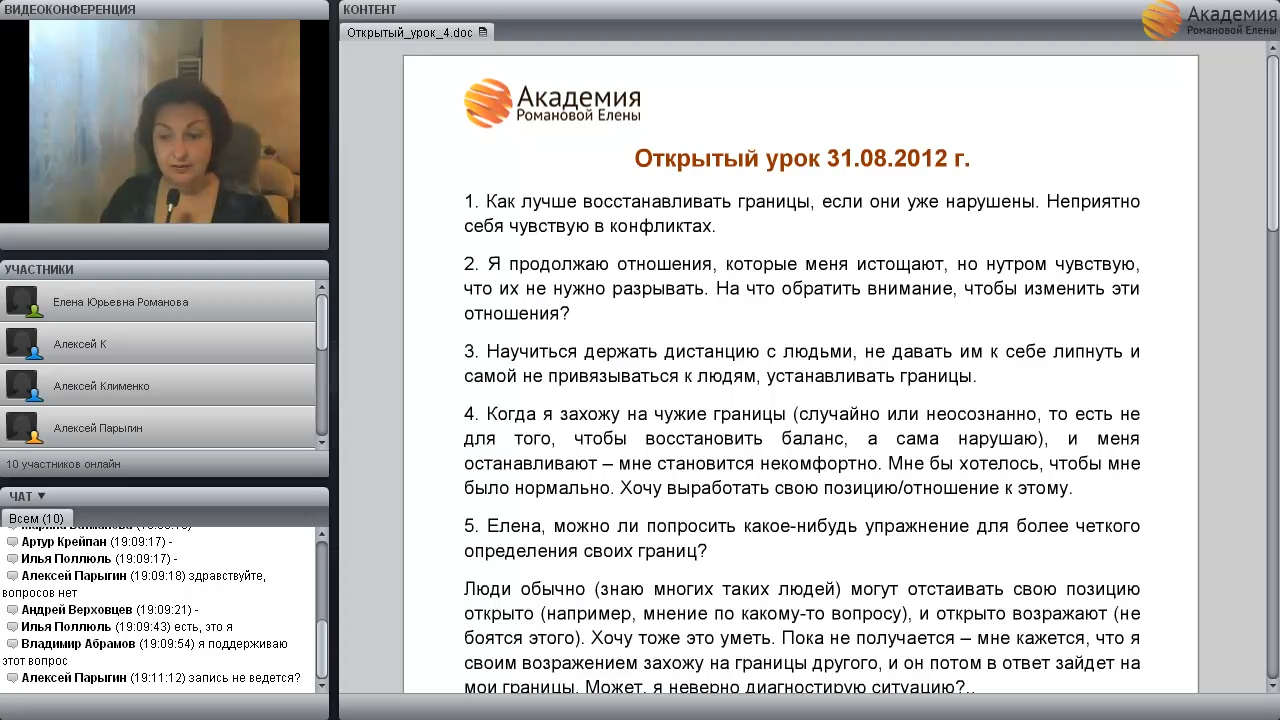Click the КОНТЕНТ panel header

[x=809, y=9]
